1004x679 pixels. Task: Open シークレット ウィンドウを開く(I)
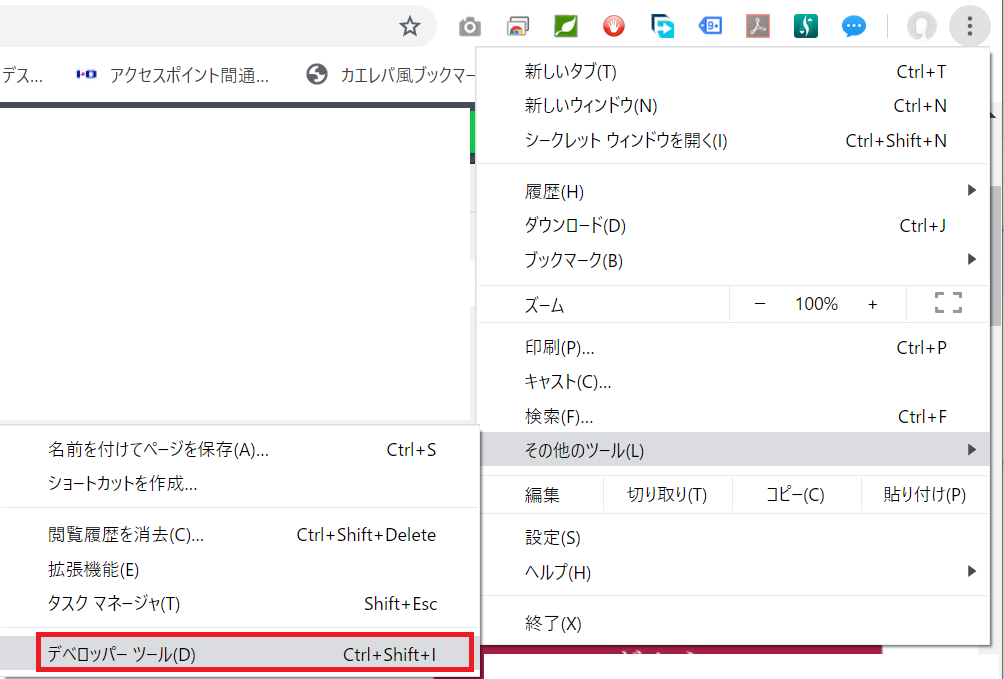[x=733, y=140]
